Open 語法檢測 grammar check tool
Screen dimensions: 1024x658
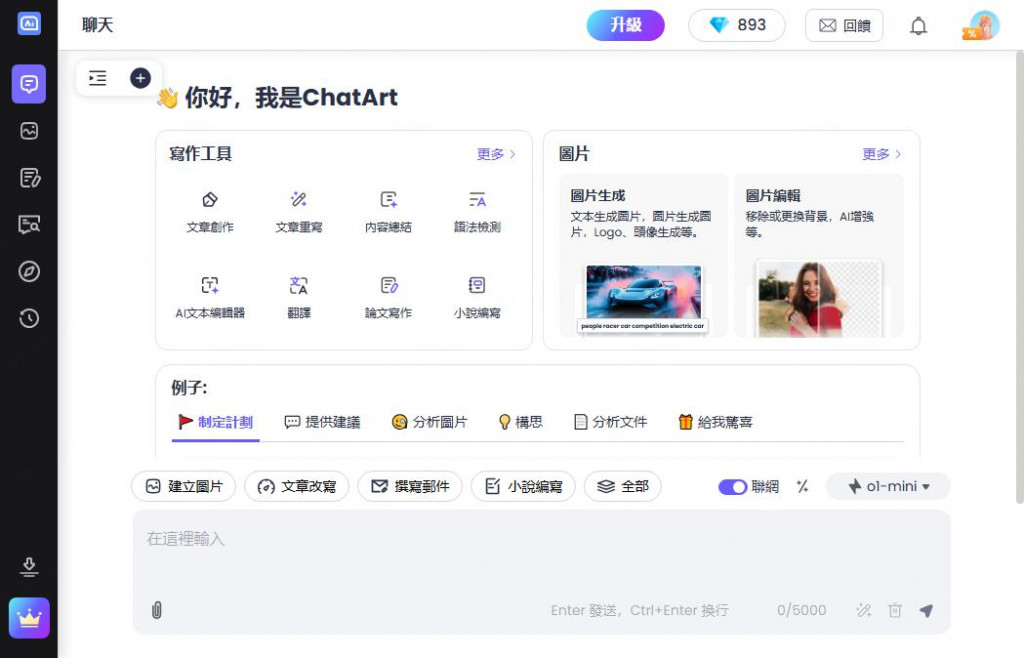[477, 212]
